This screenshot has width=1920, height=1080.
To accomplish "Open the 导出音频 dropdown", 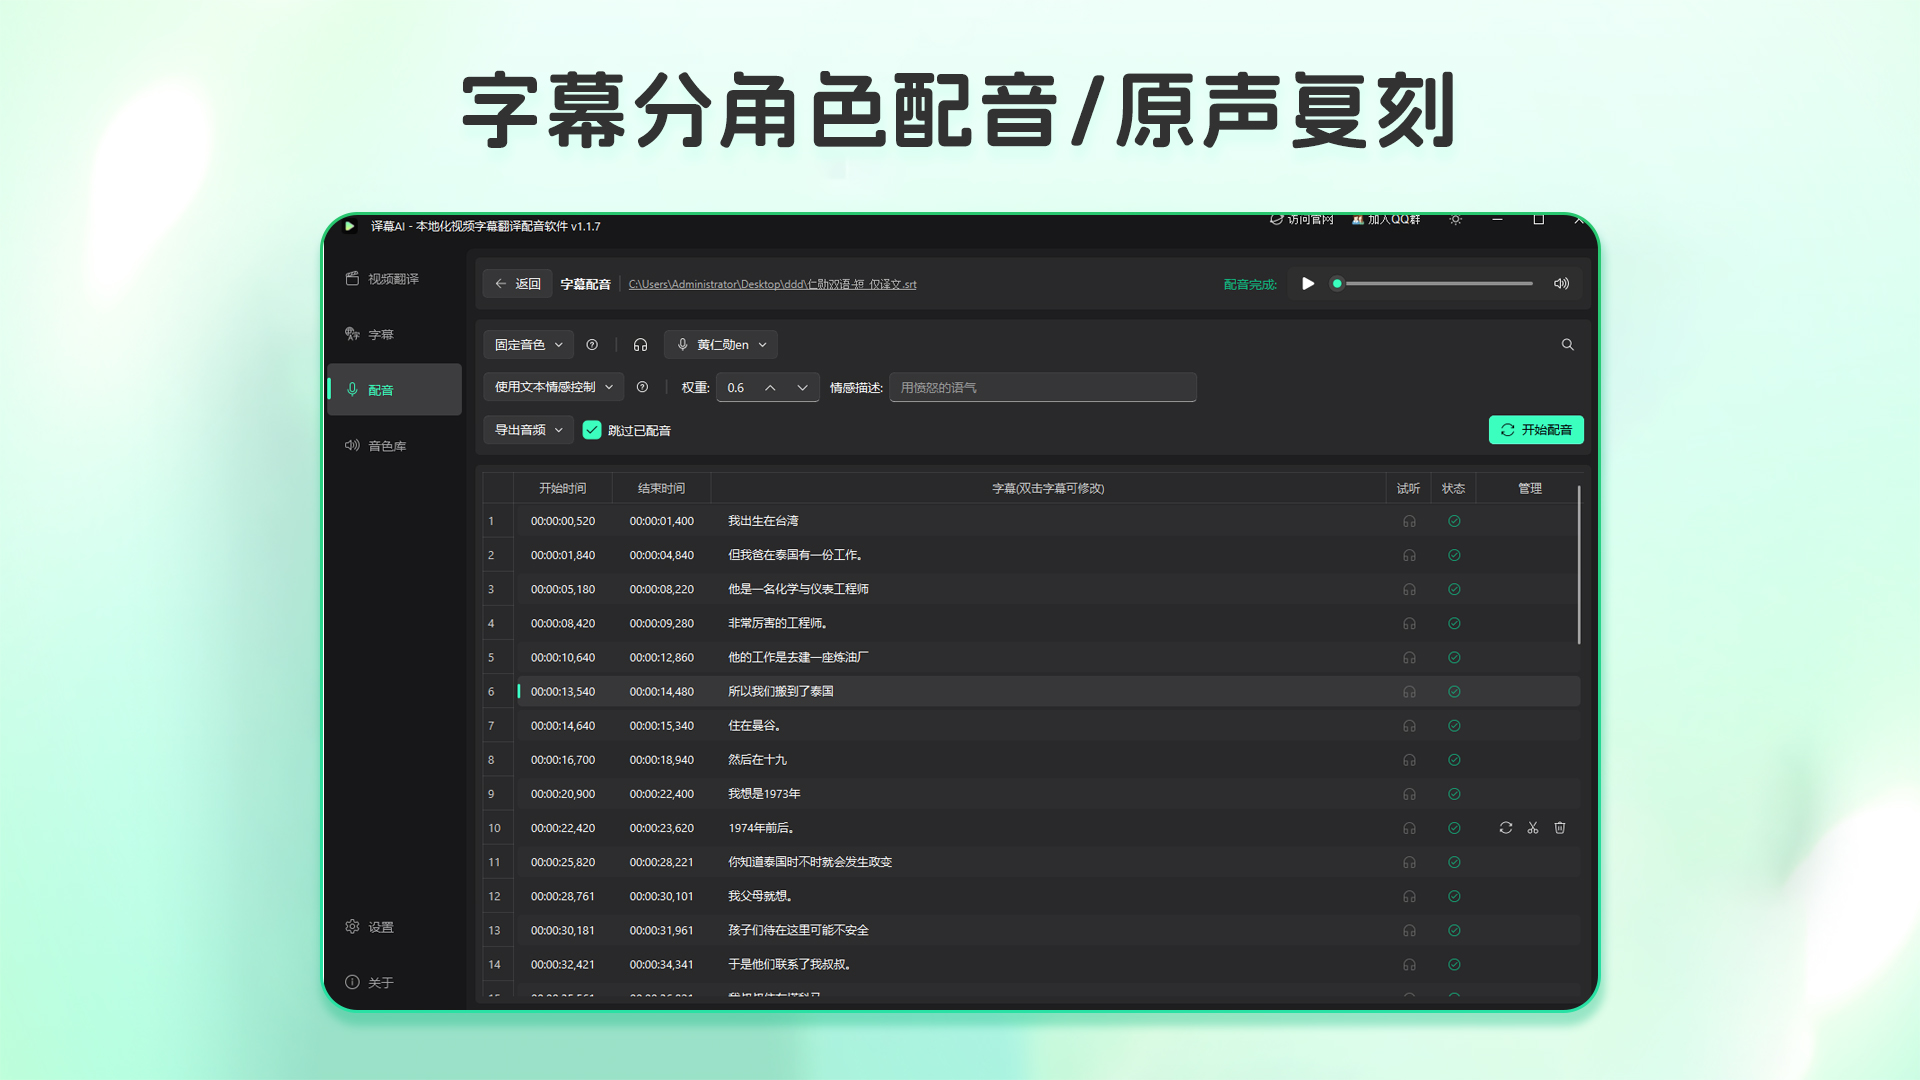I will 529,430.
